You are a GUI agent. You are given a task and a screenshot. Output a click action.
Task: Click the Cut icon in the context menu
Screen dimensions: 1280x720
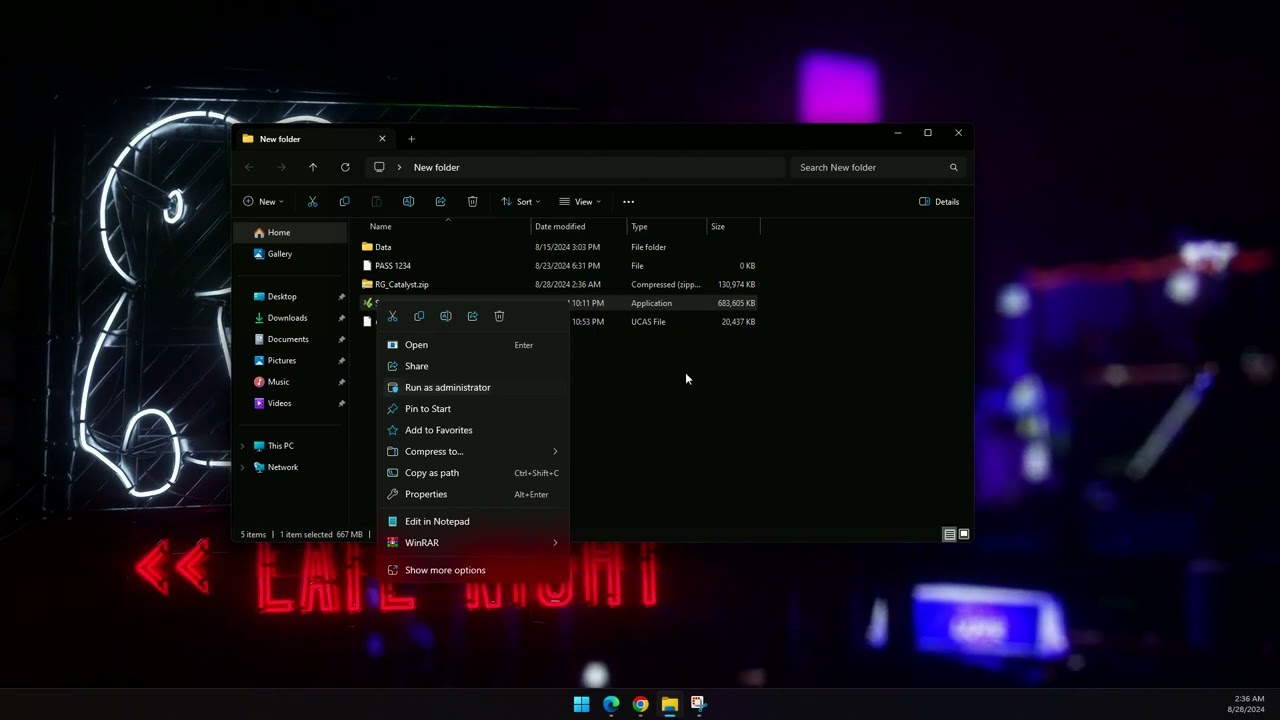coord(392,316)
